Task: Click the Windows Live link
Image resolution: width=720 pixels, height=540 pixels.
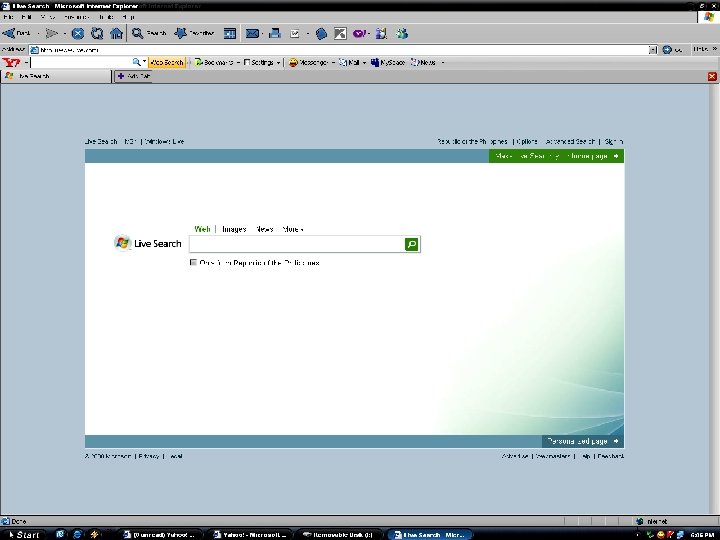Action: tap(164, 141)
